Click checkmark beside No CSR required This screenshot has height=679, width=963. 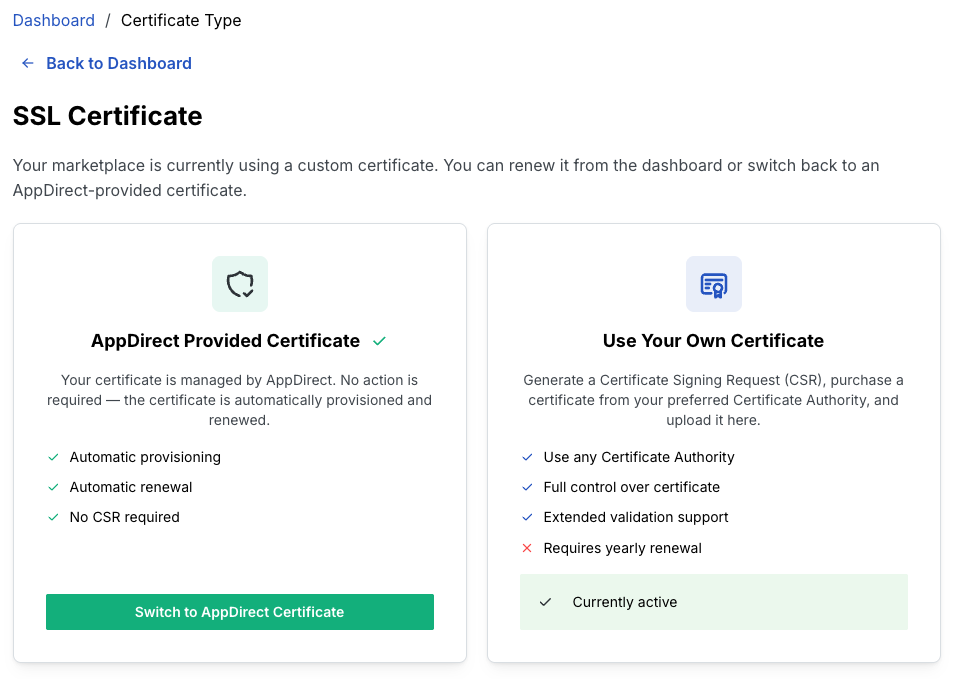pos(53,518)
